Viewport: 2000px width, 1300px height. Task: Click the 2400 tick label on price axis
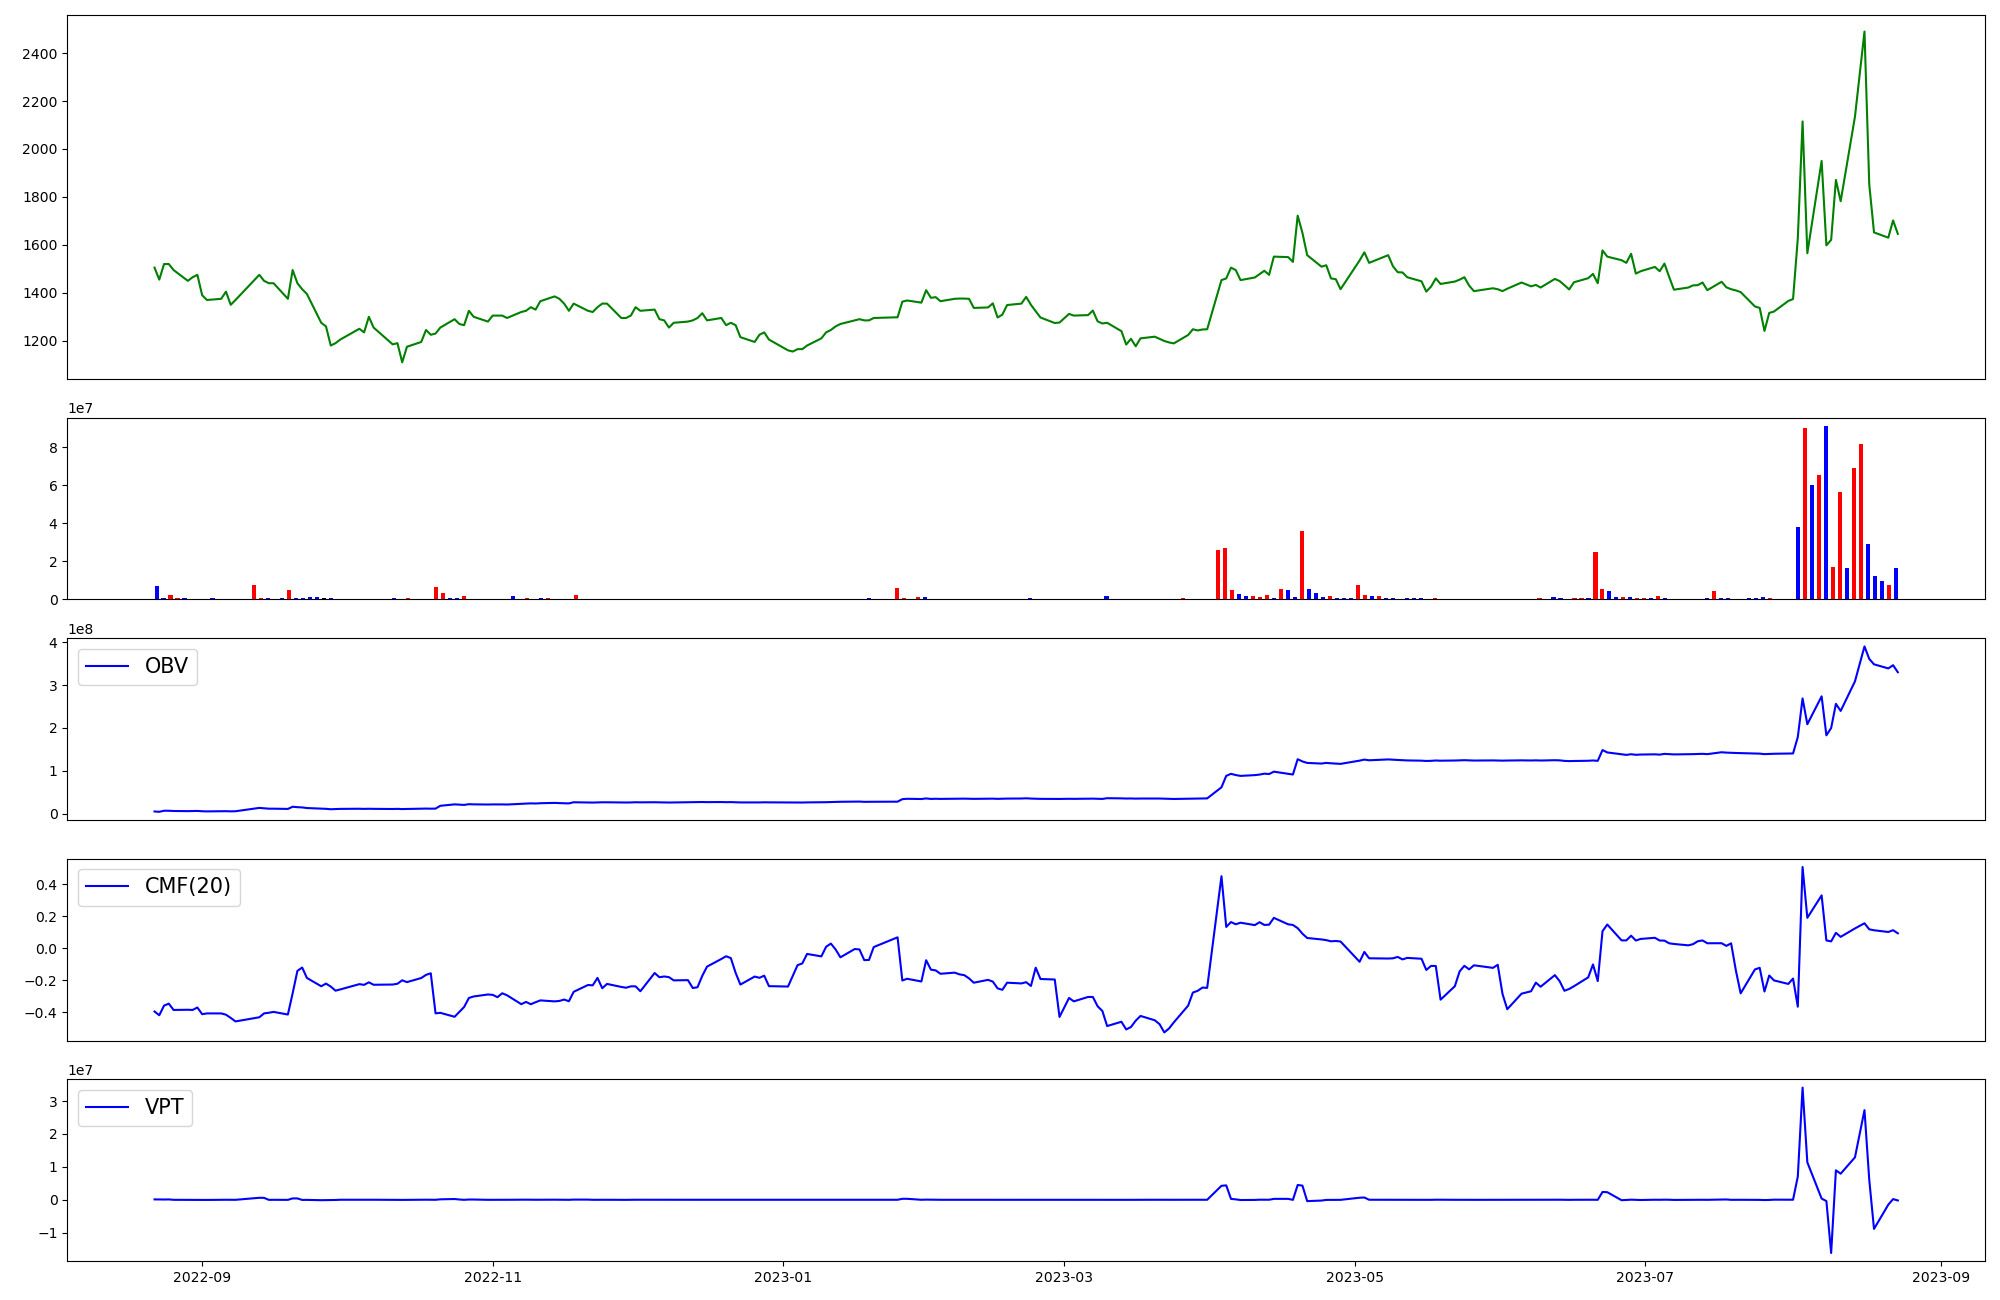tap(41, 54)
